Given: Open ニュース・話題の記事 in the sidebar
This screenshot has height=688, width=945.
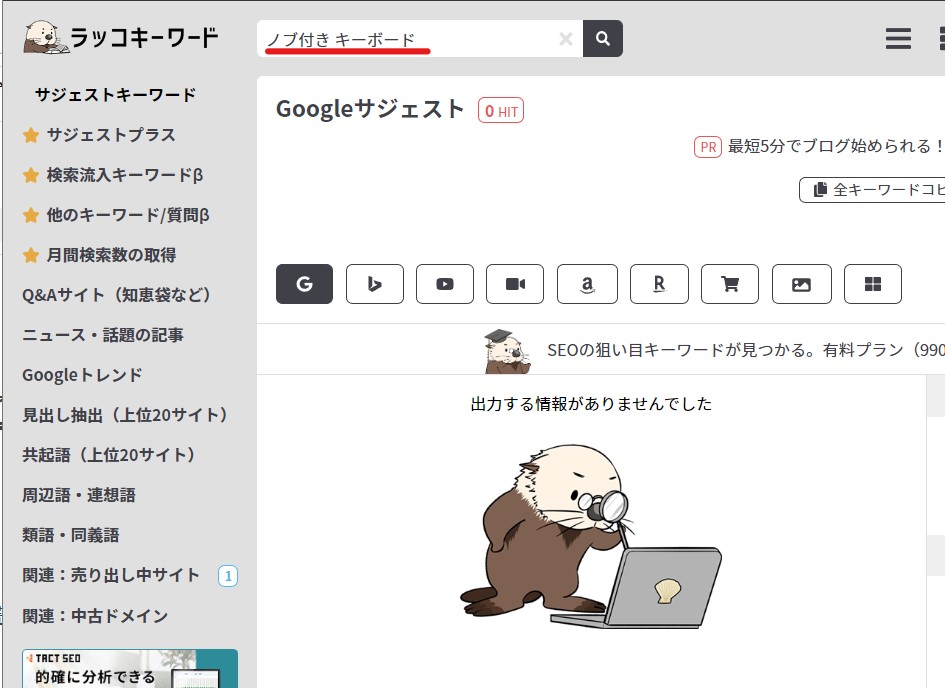Looking at the screenshot, I should [103, 335].
